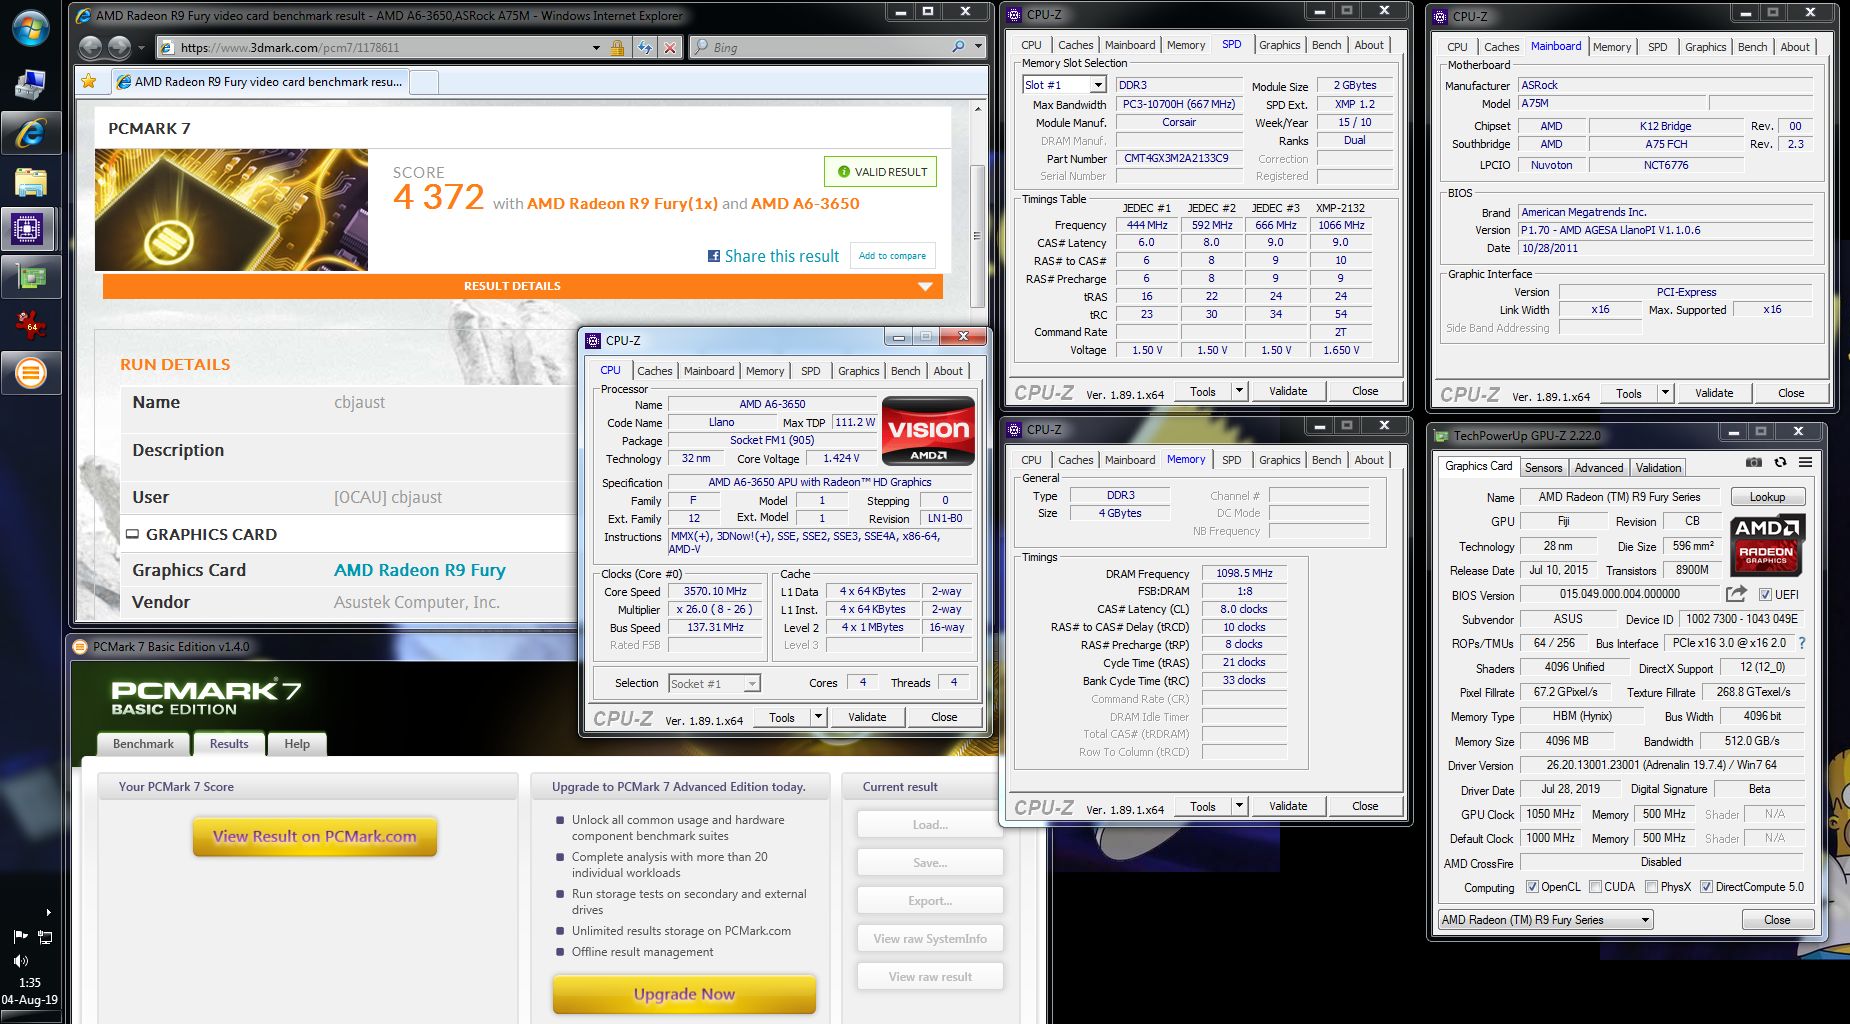Click the GPU-Z refresh icon
Image resolution: width=1850 pixels, height=1024 pixels.
(1780, 462)
